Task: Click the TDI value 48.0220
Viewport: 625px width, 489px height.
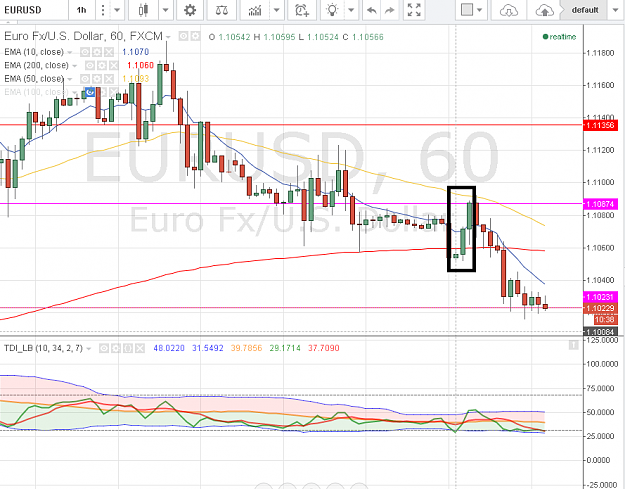Action: tap(169, 348)
